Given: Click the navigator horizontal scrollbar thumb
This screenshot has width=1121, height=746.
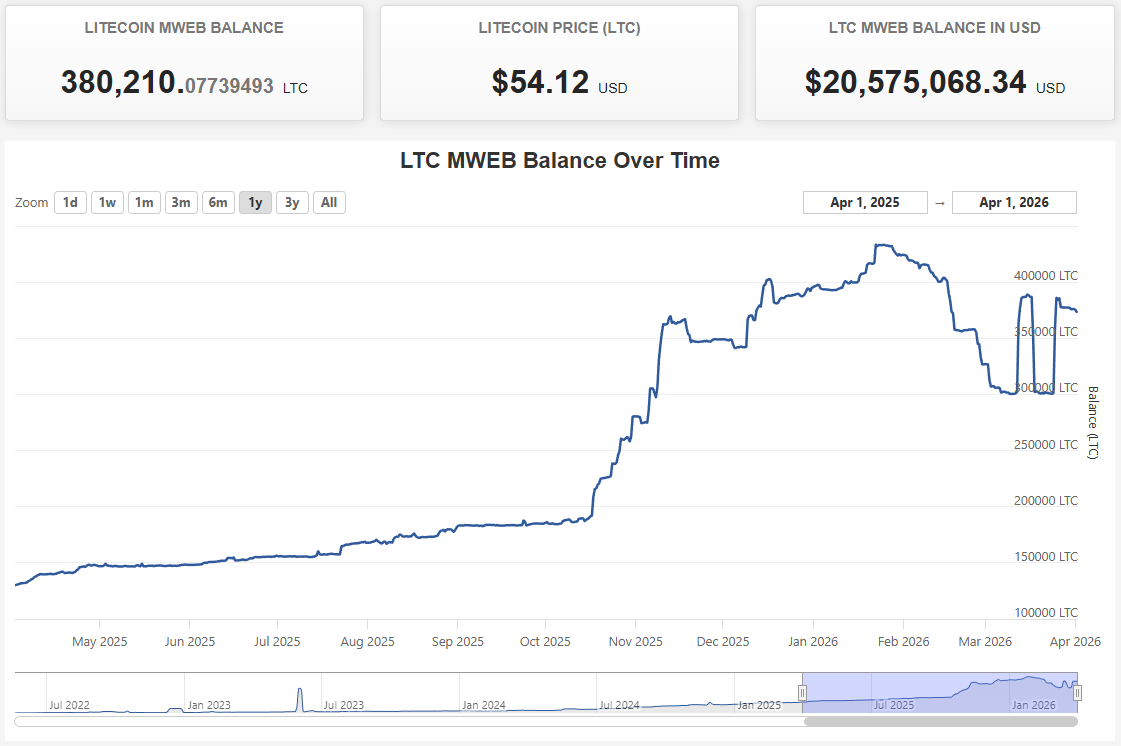Looking at the screenshot, I should [x=940, y=722].
